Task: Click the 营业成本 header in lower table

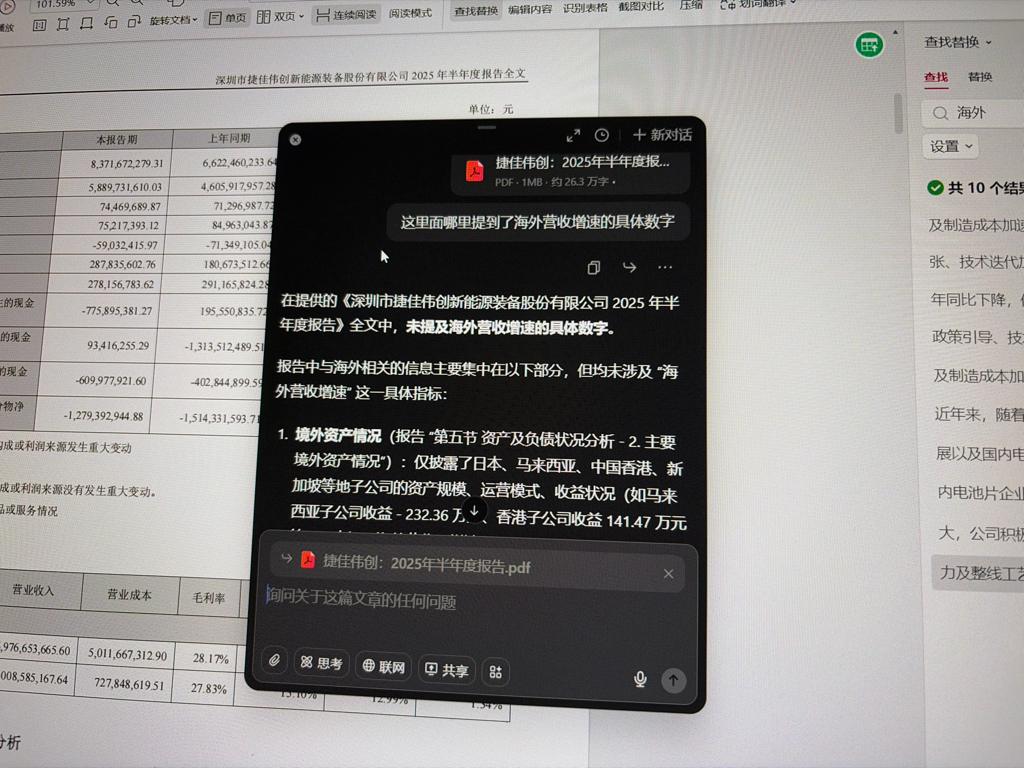Action: pos(129,594)
